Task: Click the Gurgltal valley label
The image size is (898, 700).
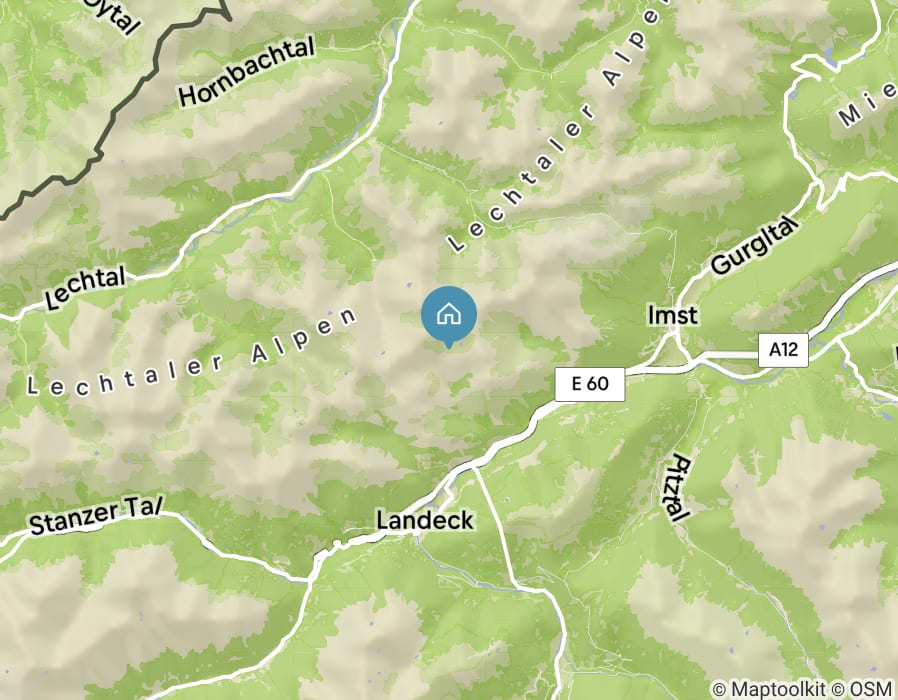Action: click(x=754, y=245)
